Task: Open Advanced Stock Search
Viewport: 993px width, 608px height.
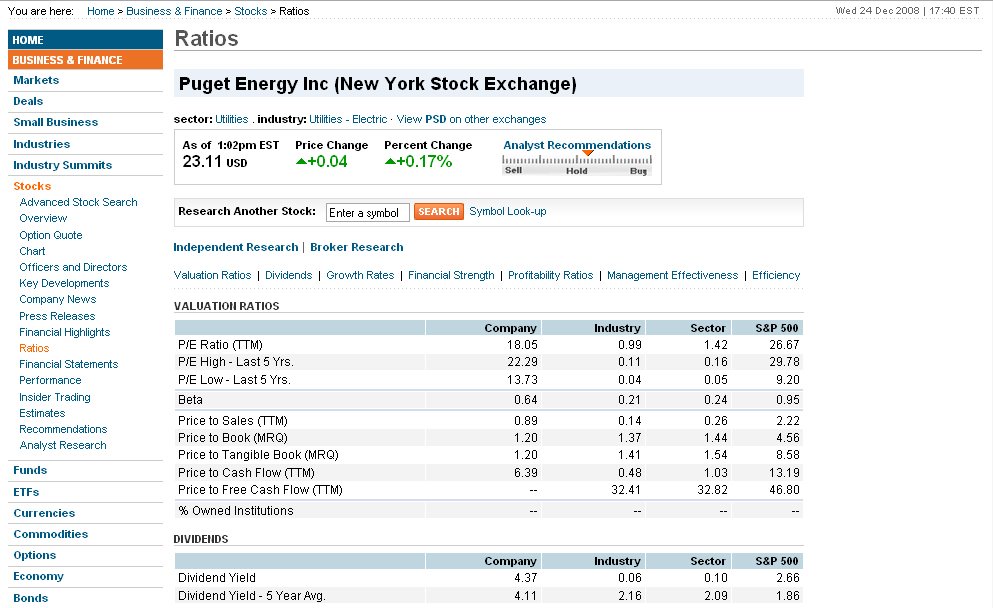Action: [79, 202]
